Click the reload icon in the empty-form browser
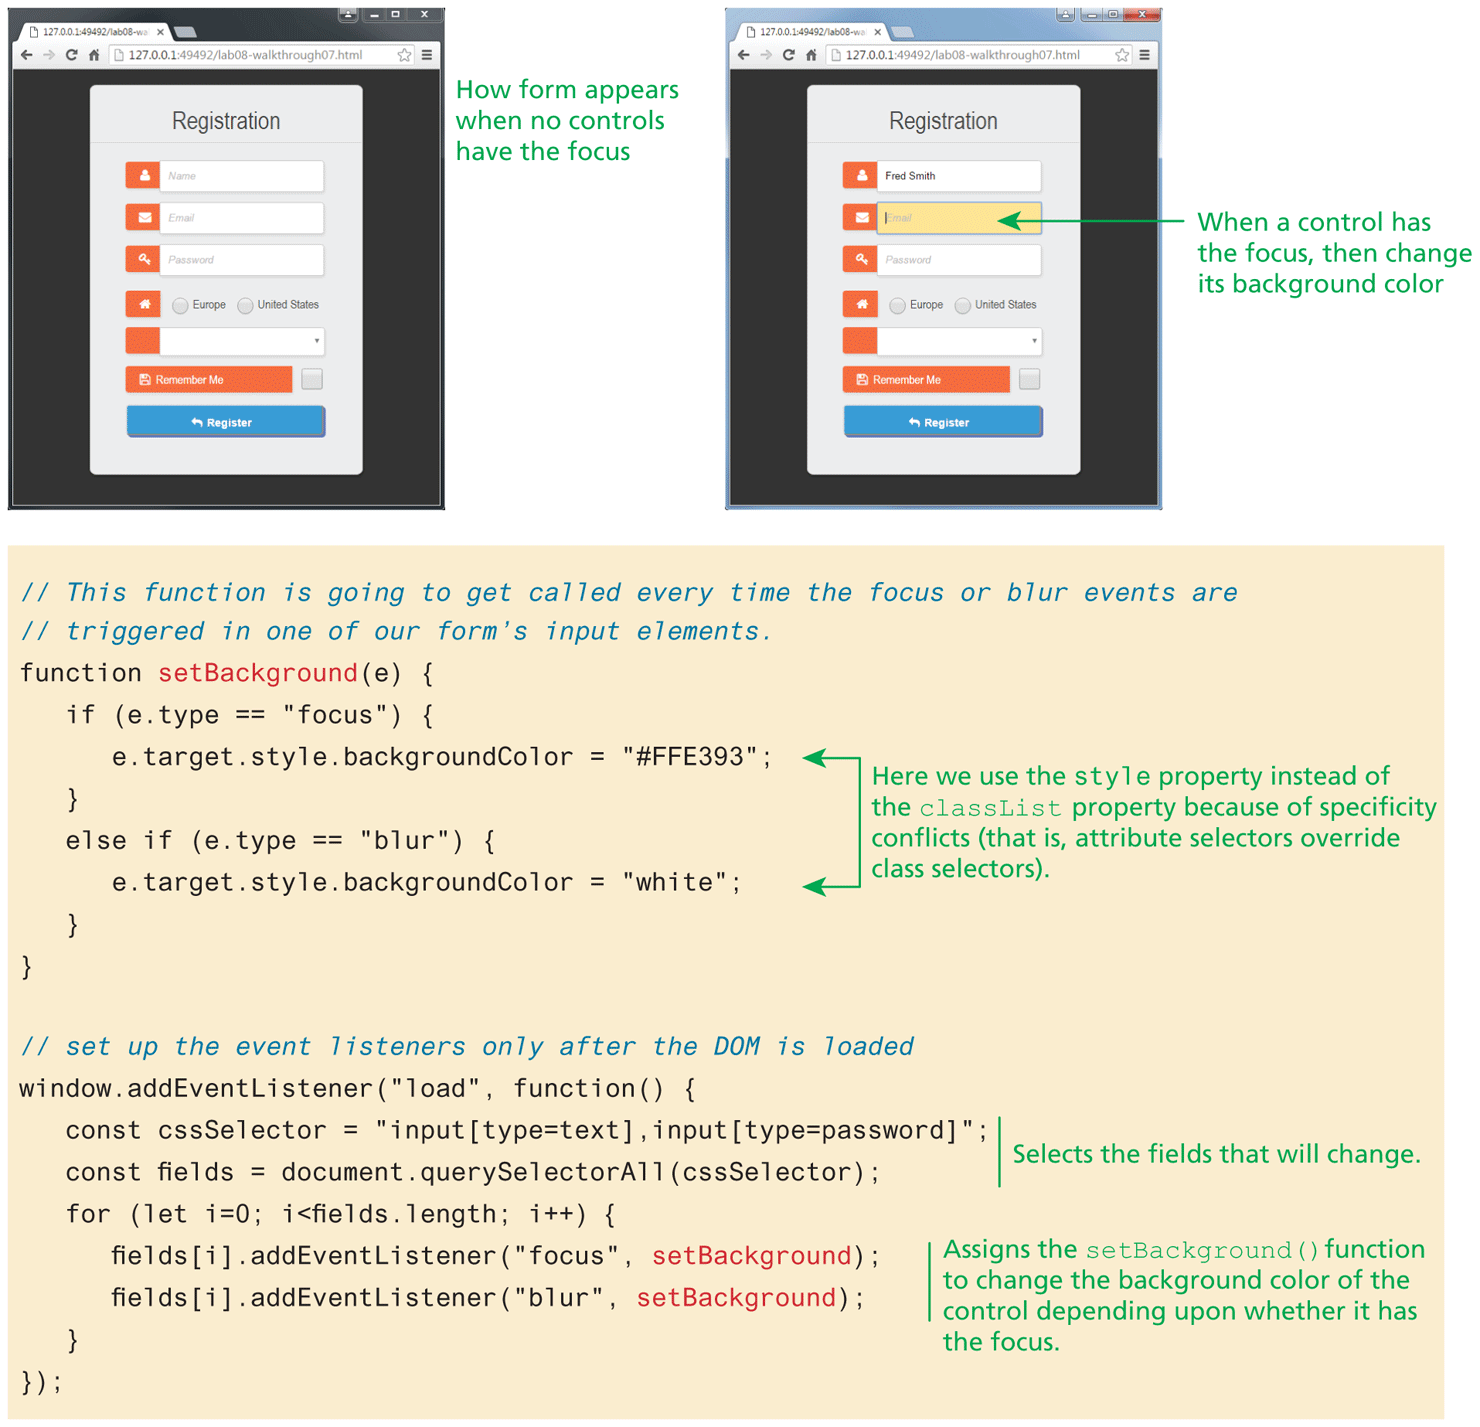This screenshot has width=1480, height=1427. 71,55
